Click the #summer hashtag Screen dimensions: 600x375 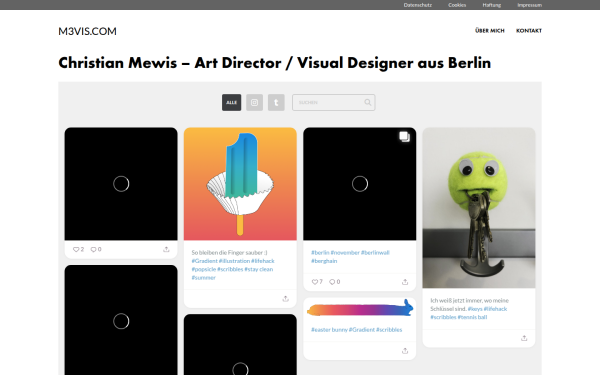(204, 278)
